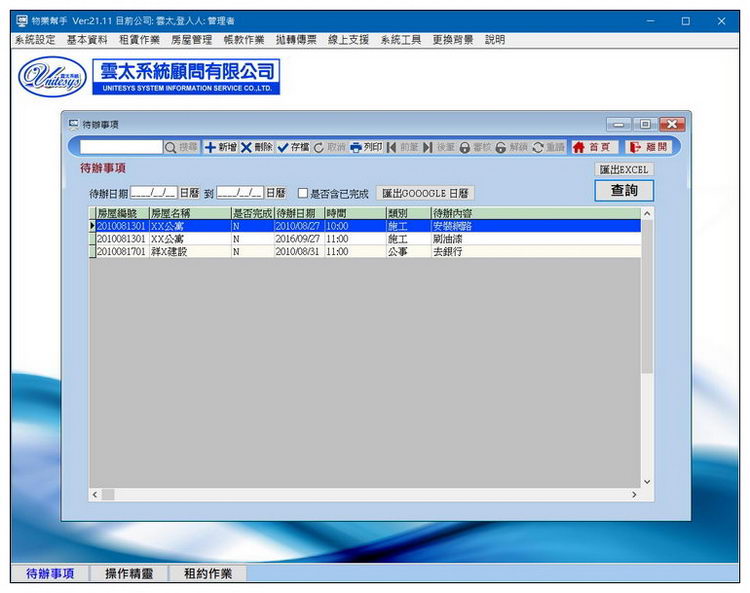Click the 新增 (add) toolbar icon

click(211, 147)
